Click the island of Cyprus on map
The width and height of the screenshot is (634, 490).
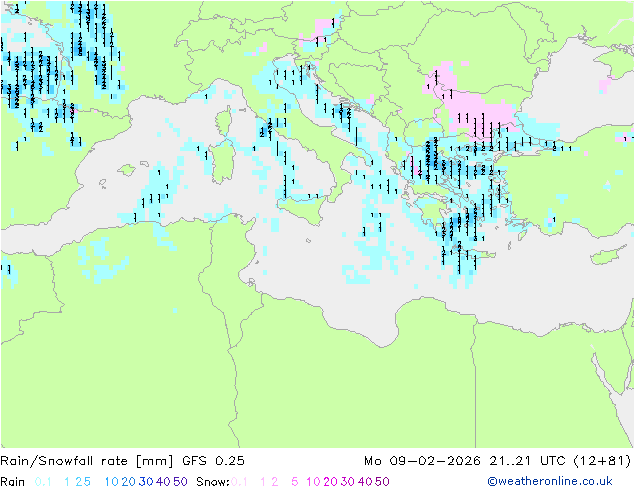606,256
